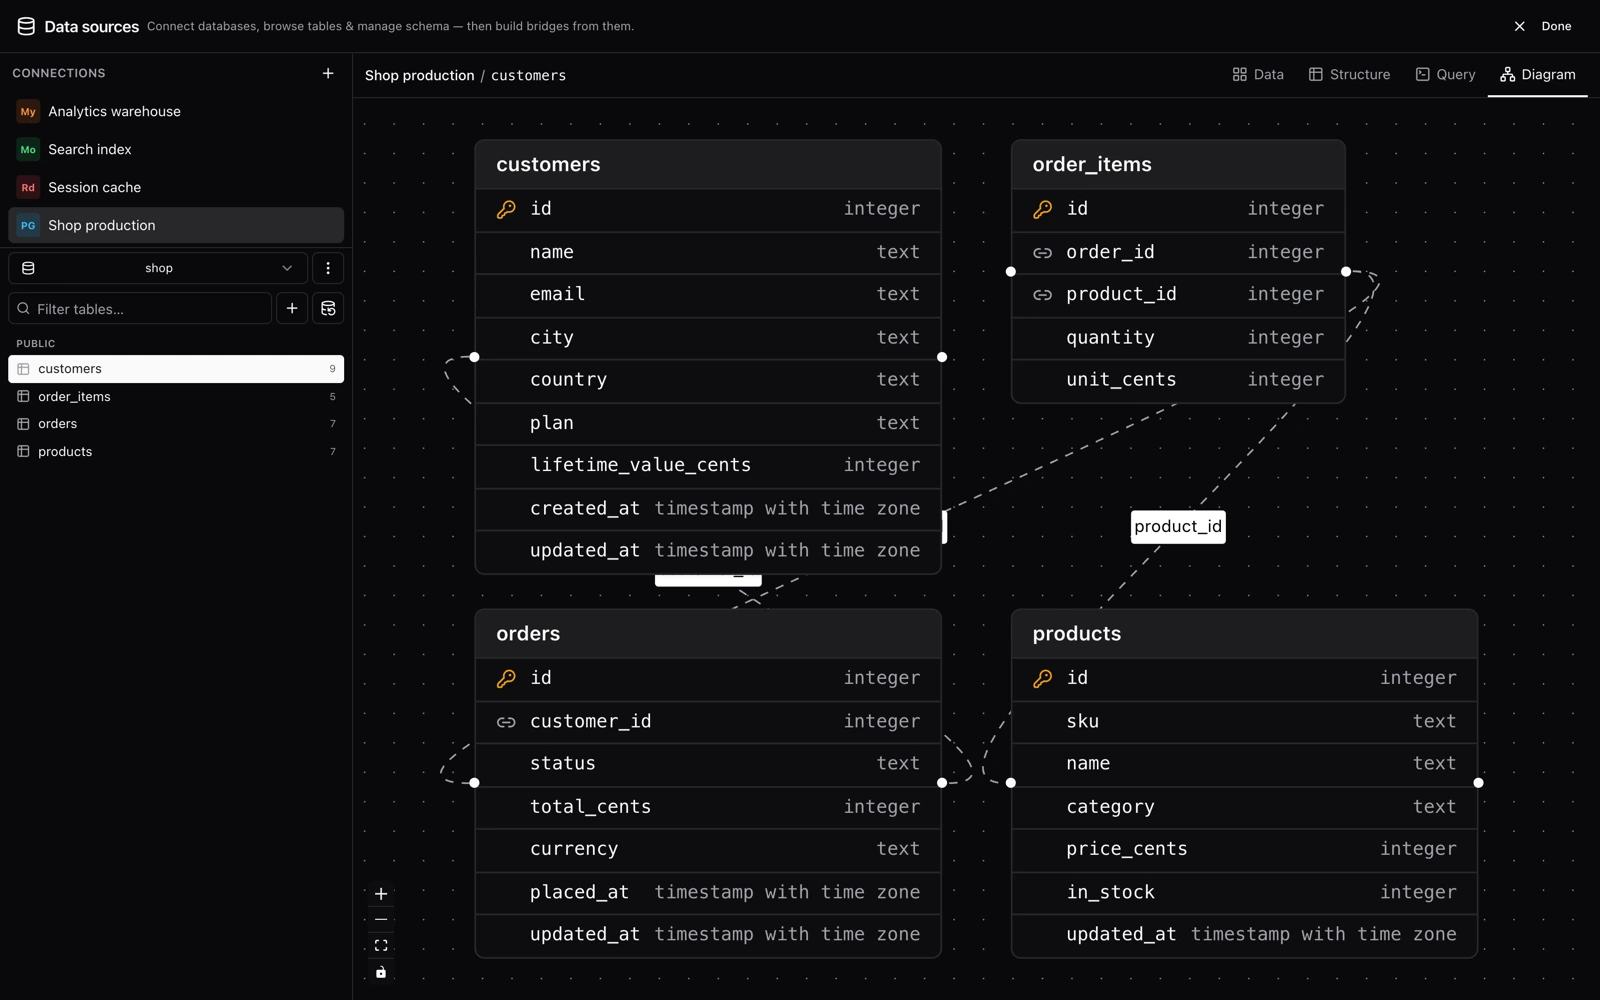Screen dimensions: 1600x1000
Task: Select customers table in sidebar
Action: pos(176,369)
